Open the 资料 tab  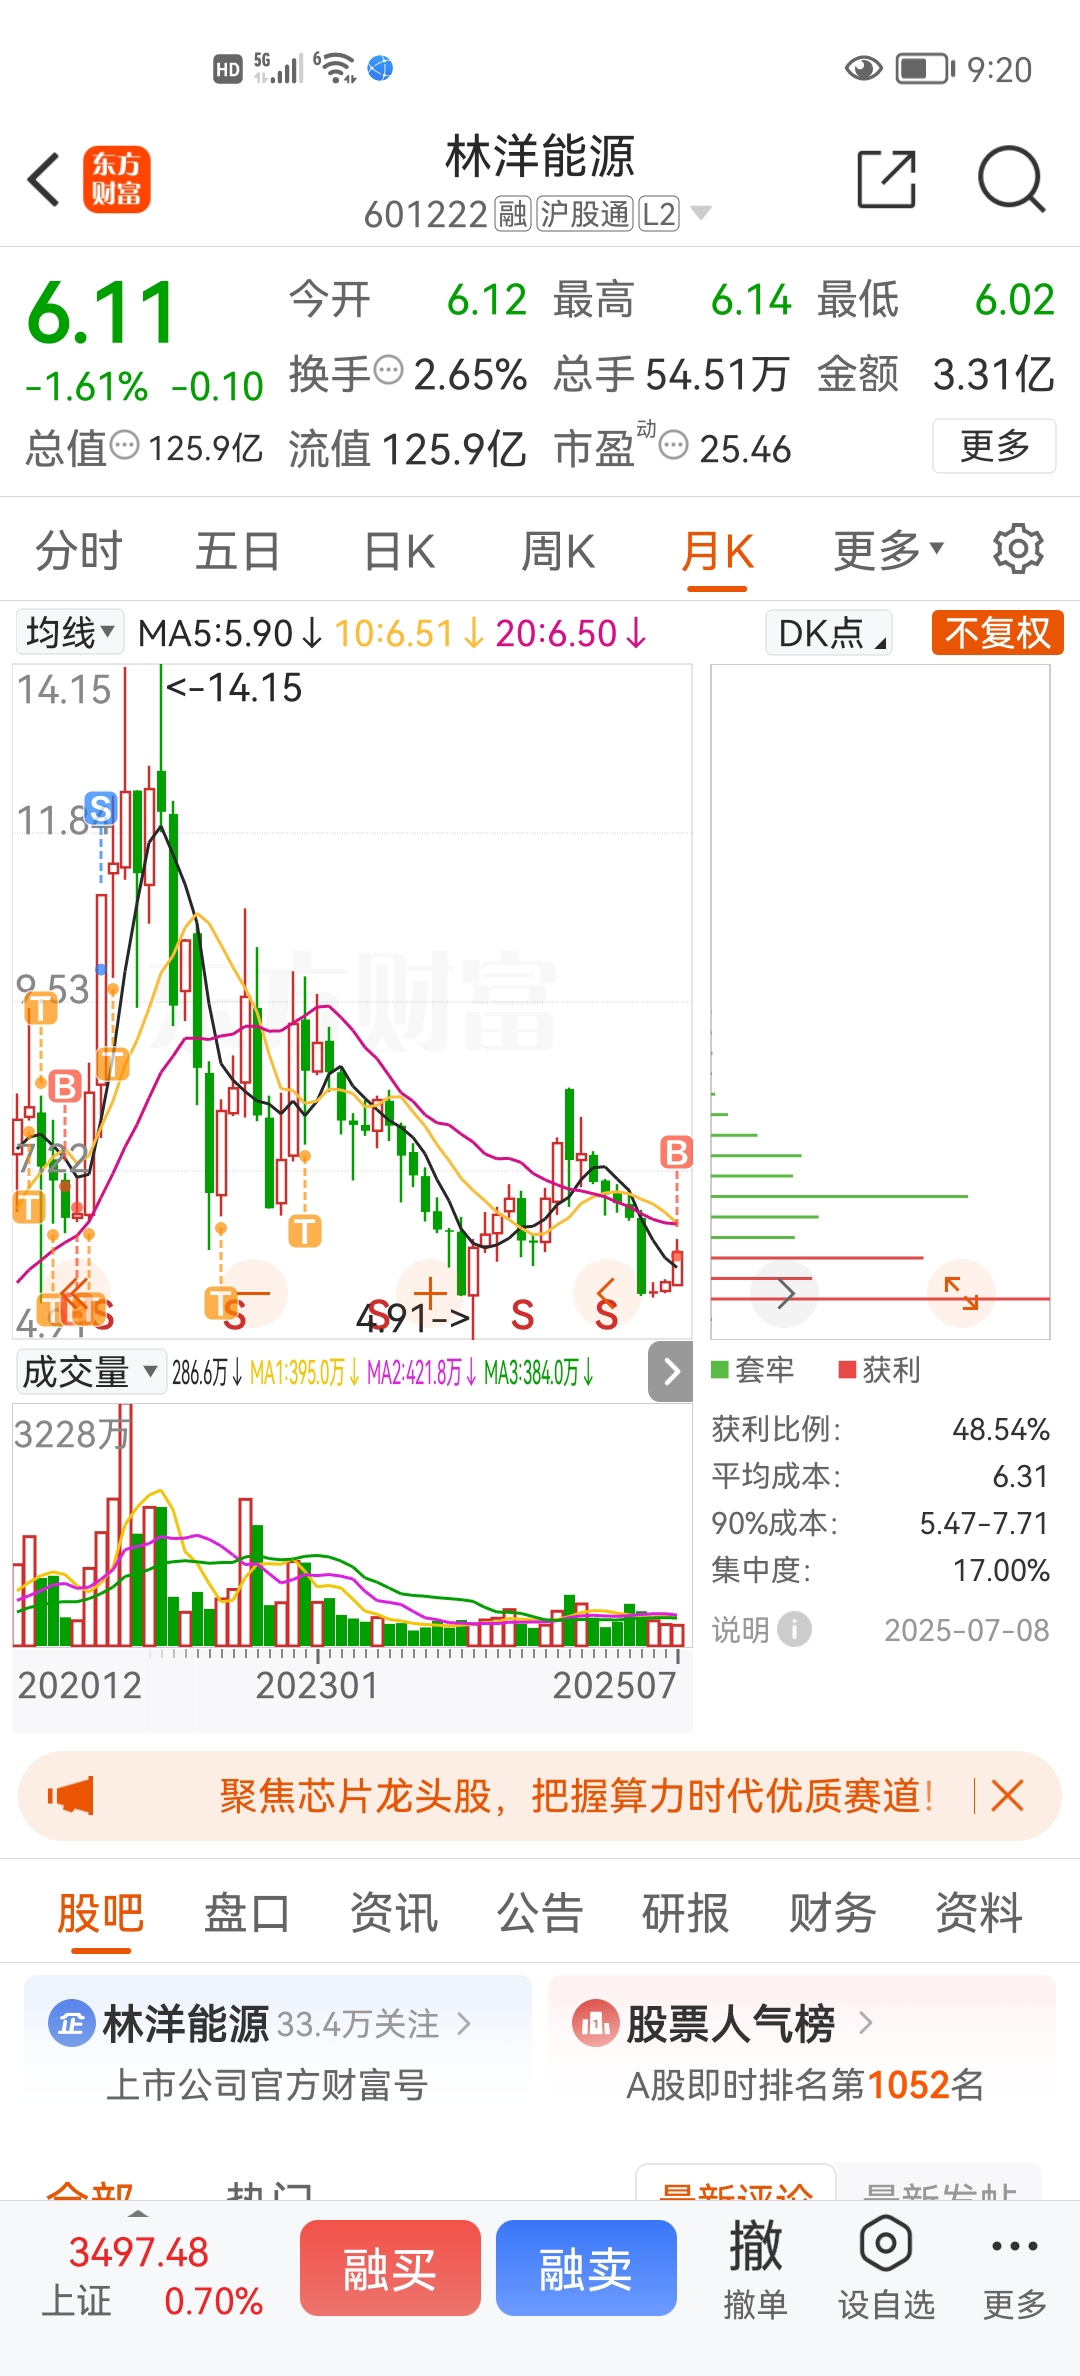(979, 1913)
